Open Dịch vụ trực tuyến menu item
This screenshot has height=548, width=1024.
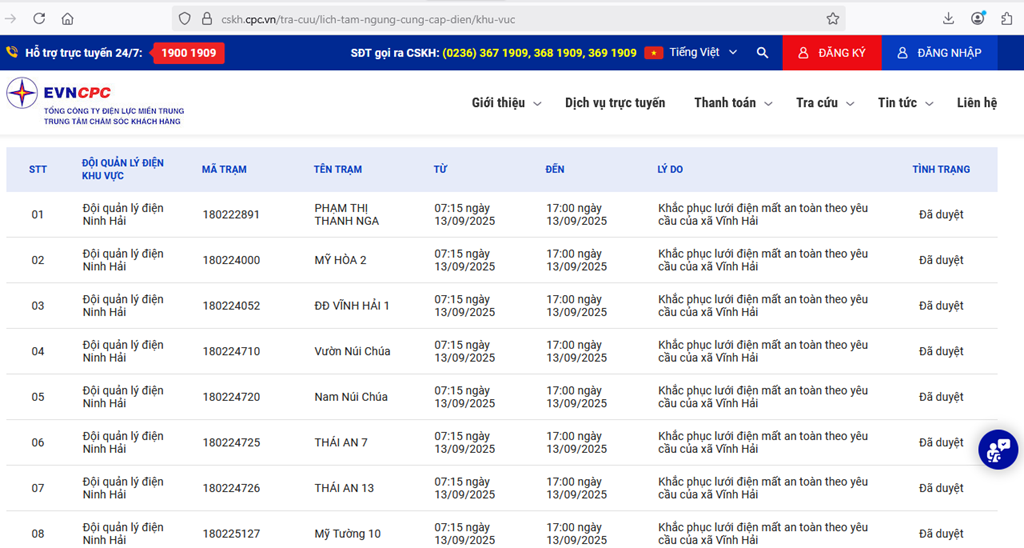[615, 103]
